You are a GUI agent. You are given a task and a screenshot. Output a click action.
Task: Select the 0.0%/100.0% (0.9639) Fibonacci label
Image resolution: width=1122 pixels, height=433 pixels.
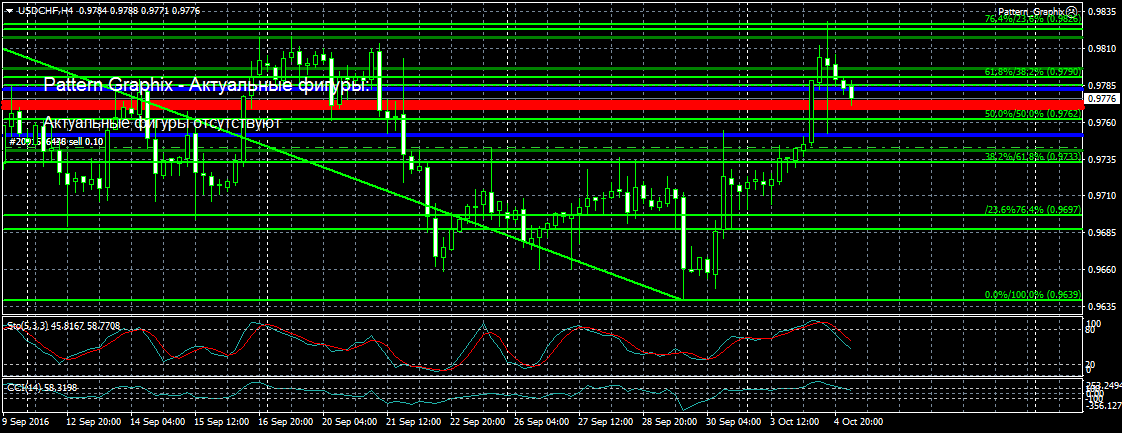[1033, 294]
